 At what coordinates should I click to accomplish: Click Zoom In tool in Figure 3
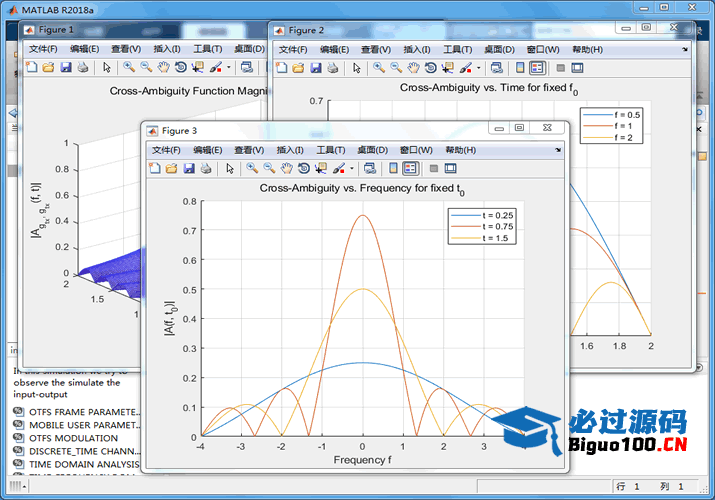coord(252,169)
